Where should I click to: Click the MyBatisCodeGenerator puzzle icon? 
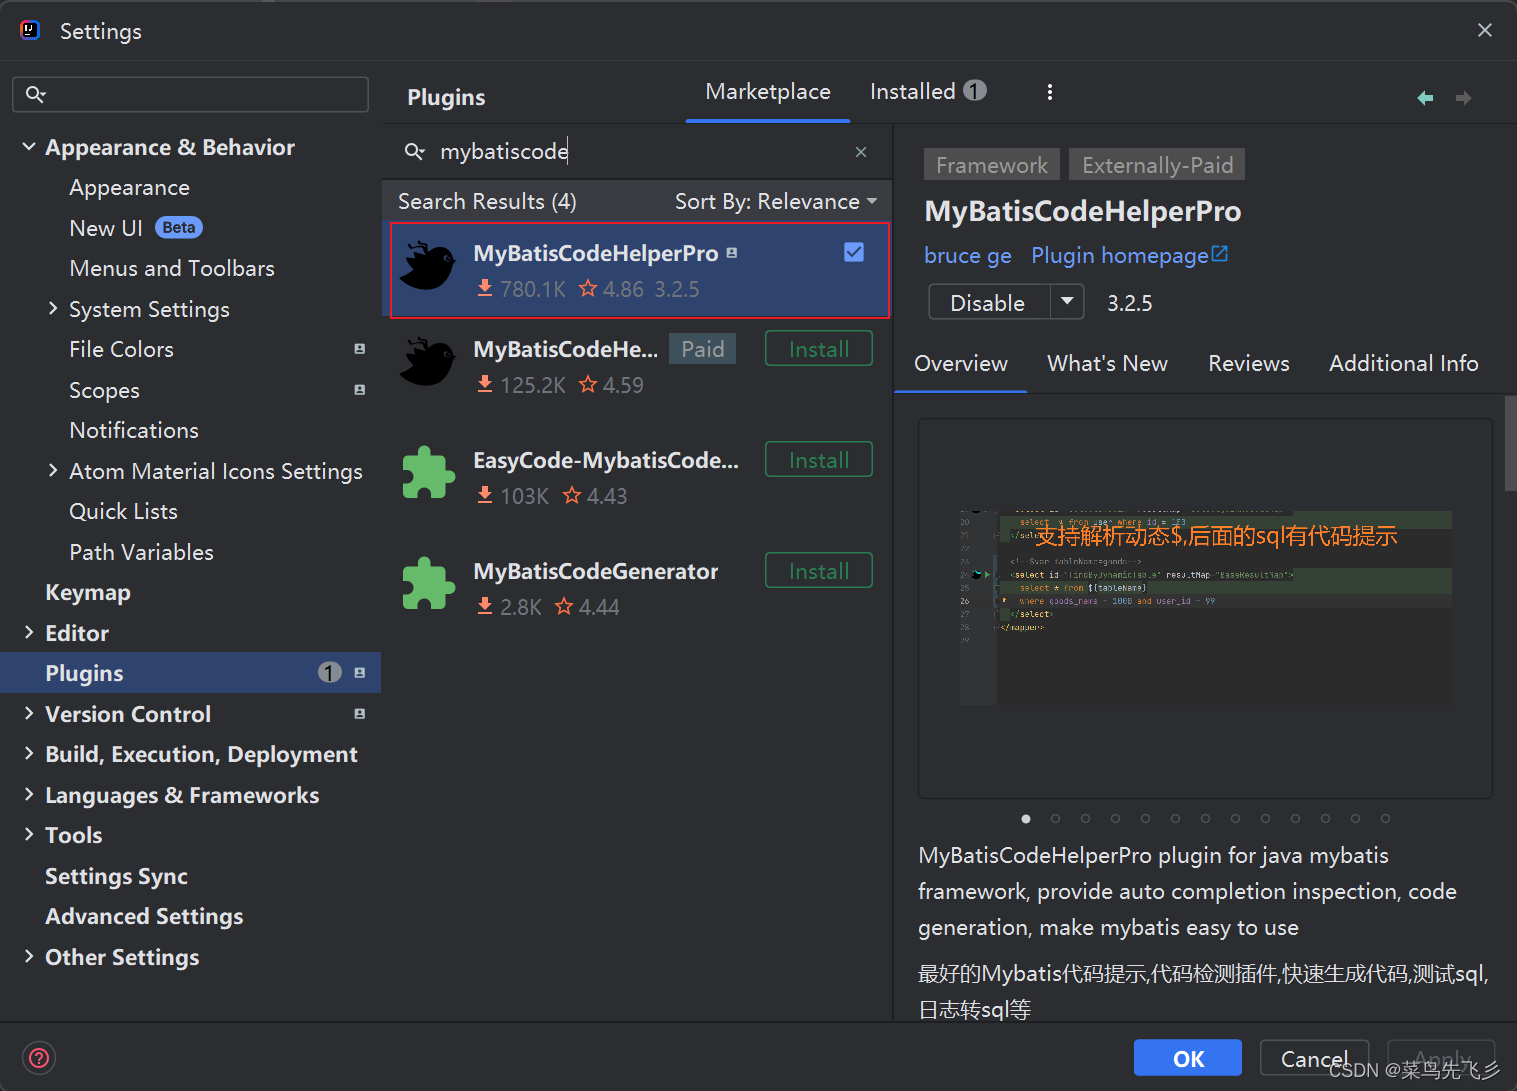428,583
